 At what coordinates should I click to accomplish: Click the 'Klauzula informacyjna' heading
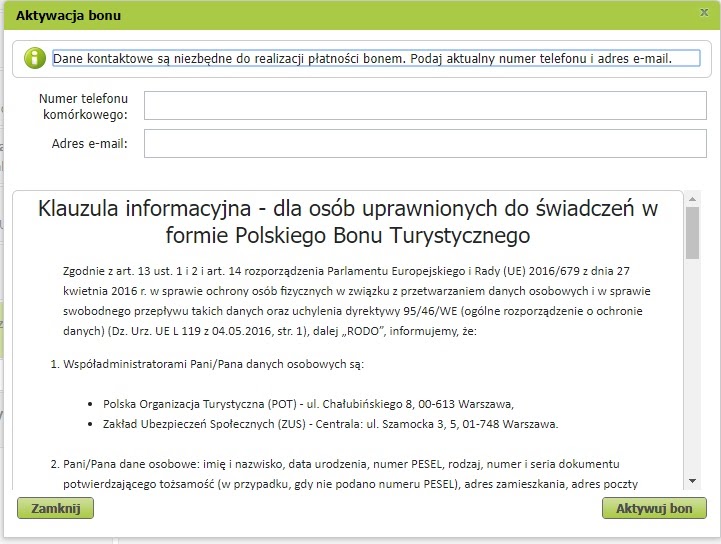pos(348,222)
